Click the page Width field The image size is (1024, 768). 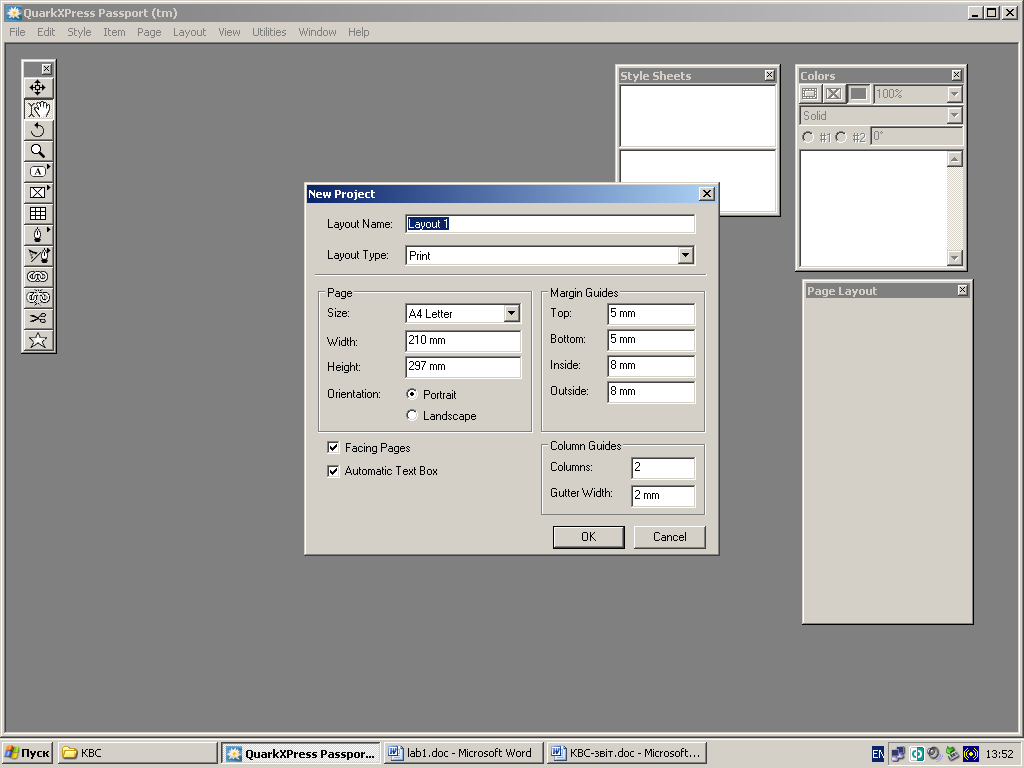[x=463, y=340]
